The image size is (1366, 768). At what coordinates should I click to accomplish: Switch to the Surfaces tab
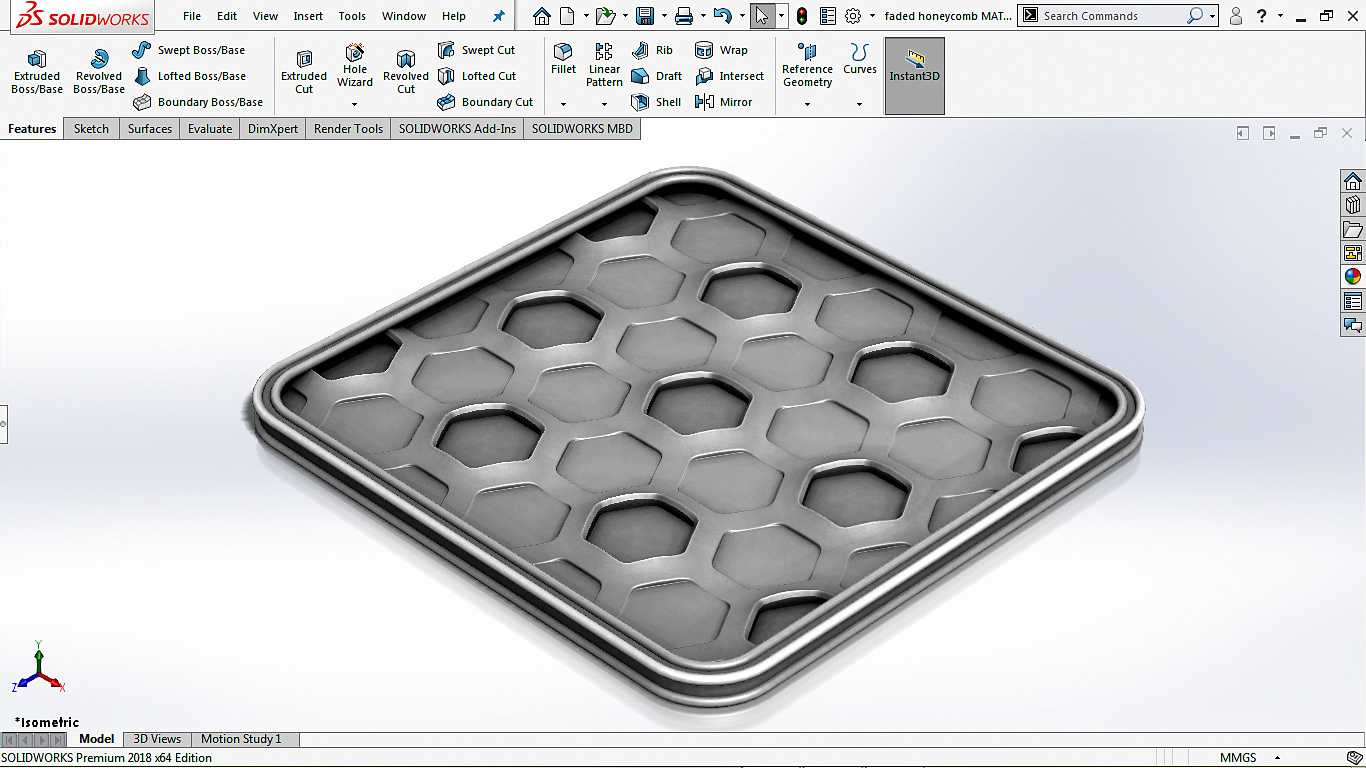coord(150,129)
